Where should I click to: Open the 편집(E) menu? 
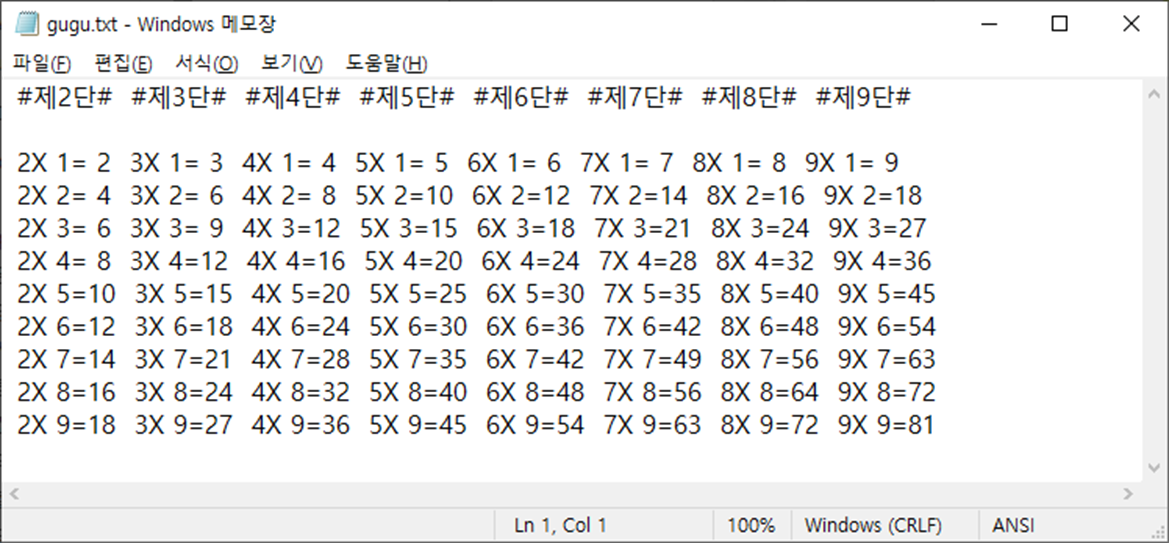[124, 63]
